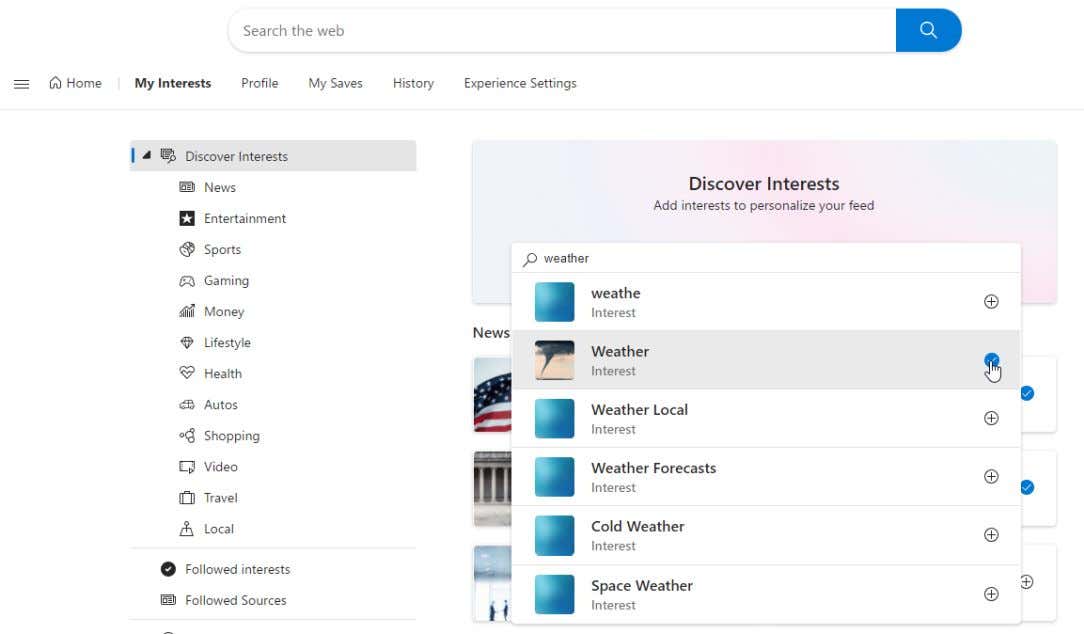
Task: Click the interest search magnifier icon
Action: (x=530, y=259)
